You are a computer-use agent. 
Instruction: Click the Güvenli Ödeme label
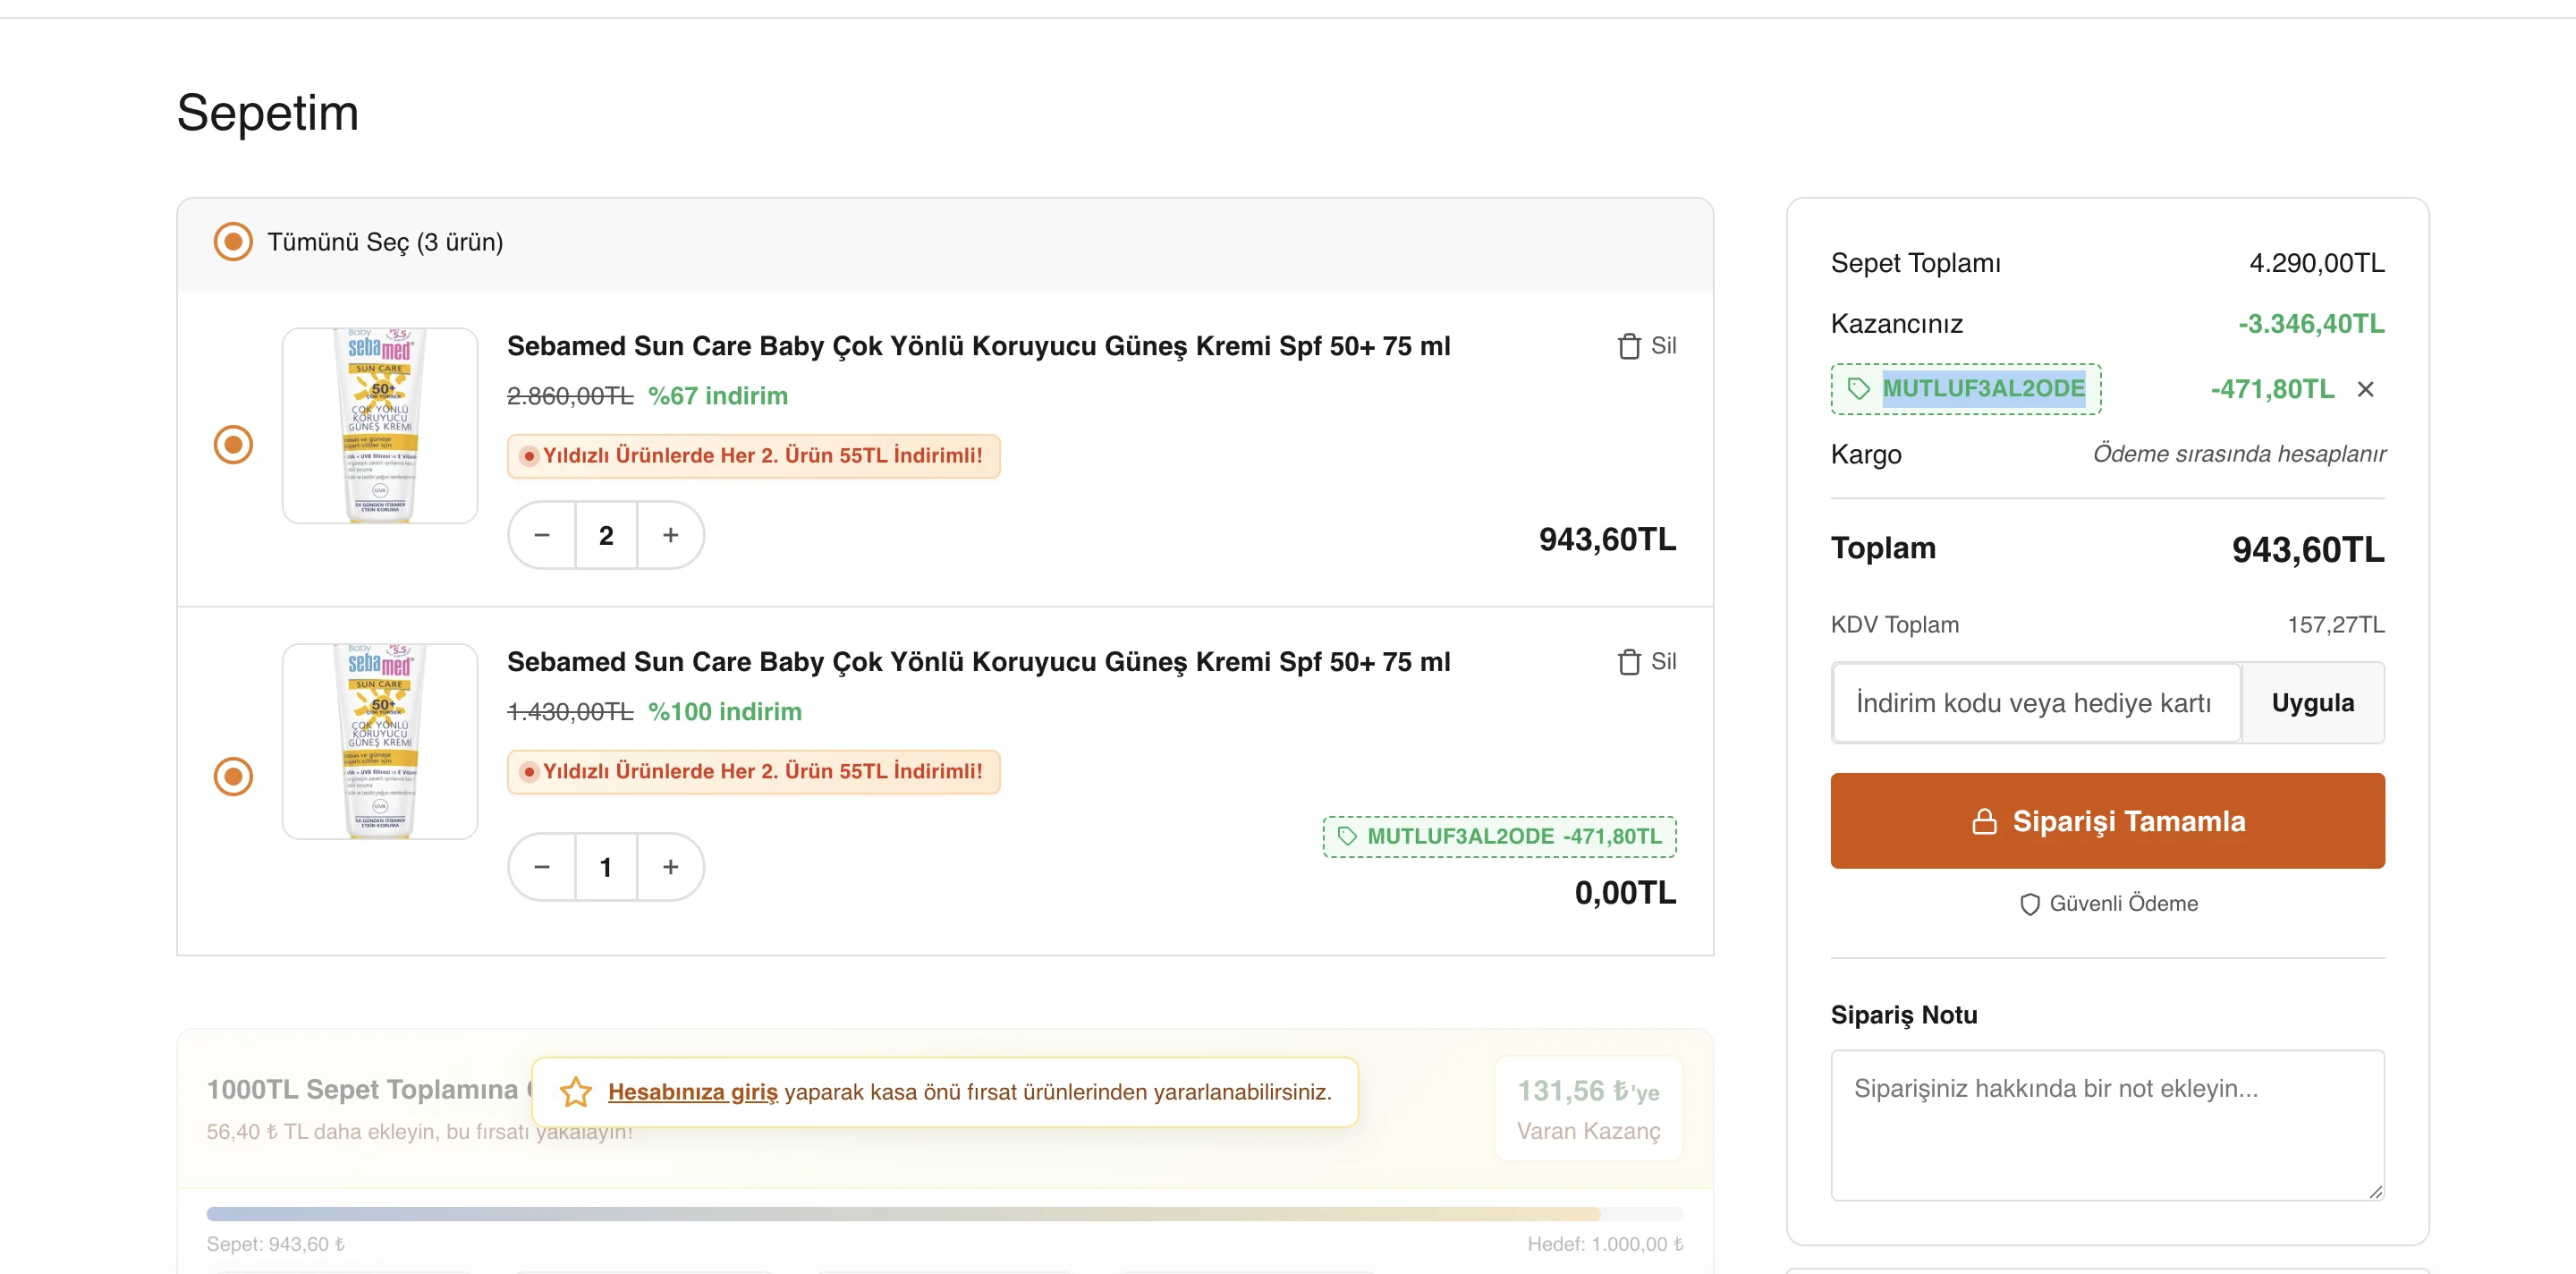(2123, 904)
